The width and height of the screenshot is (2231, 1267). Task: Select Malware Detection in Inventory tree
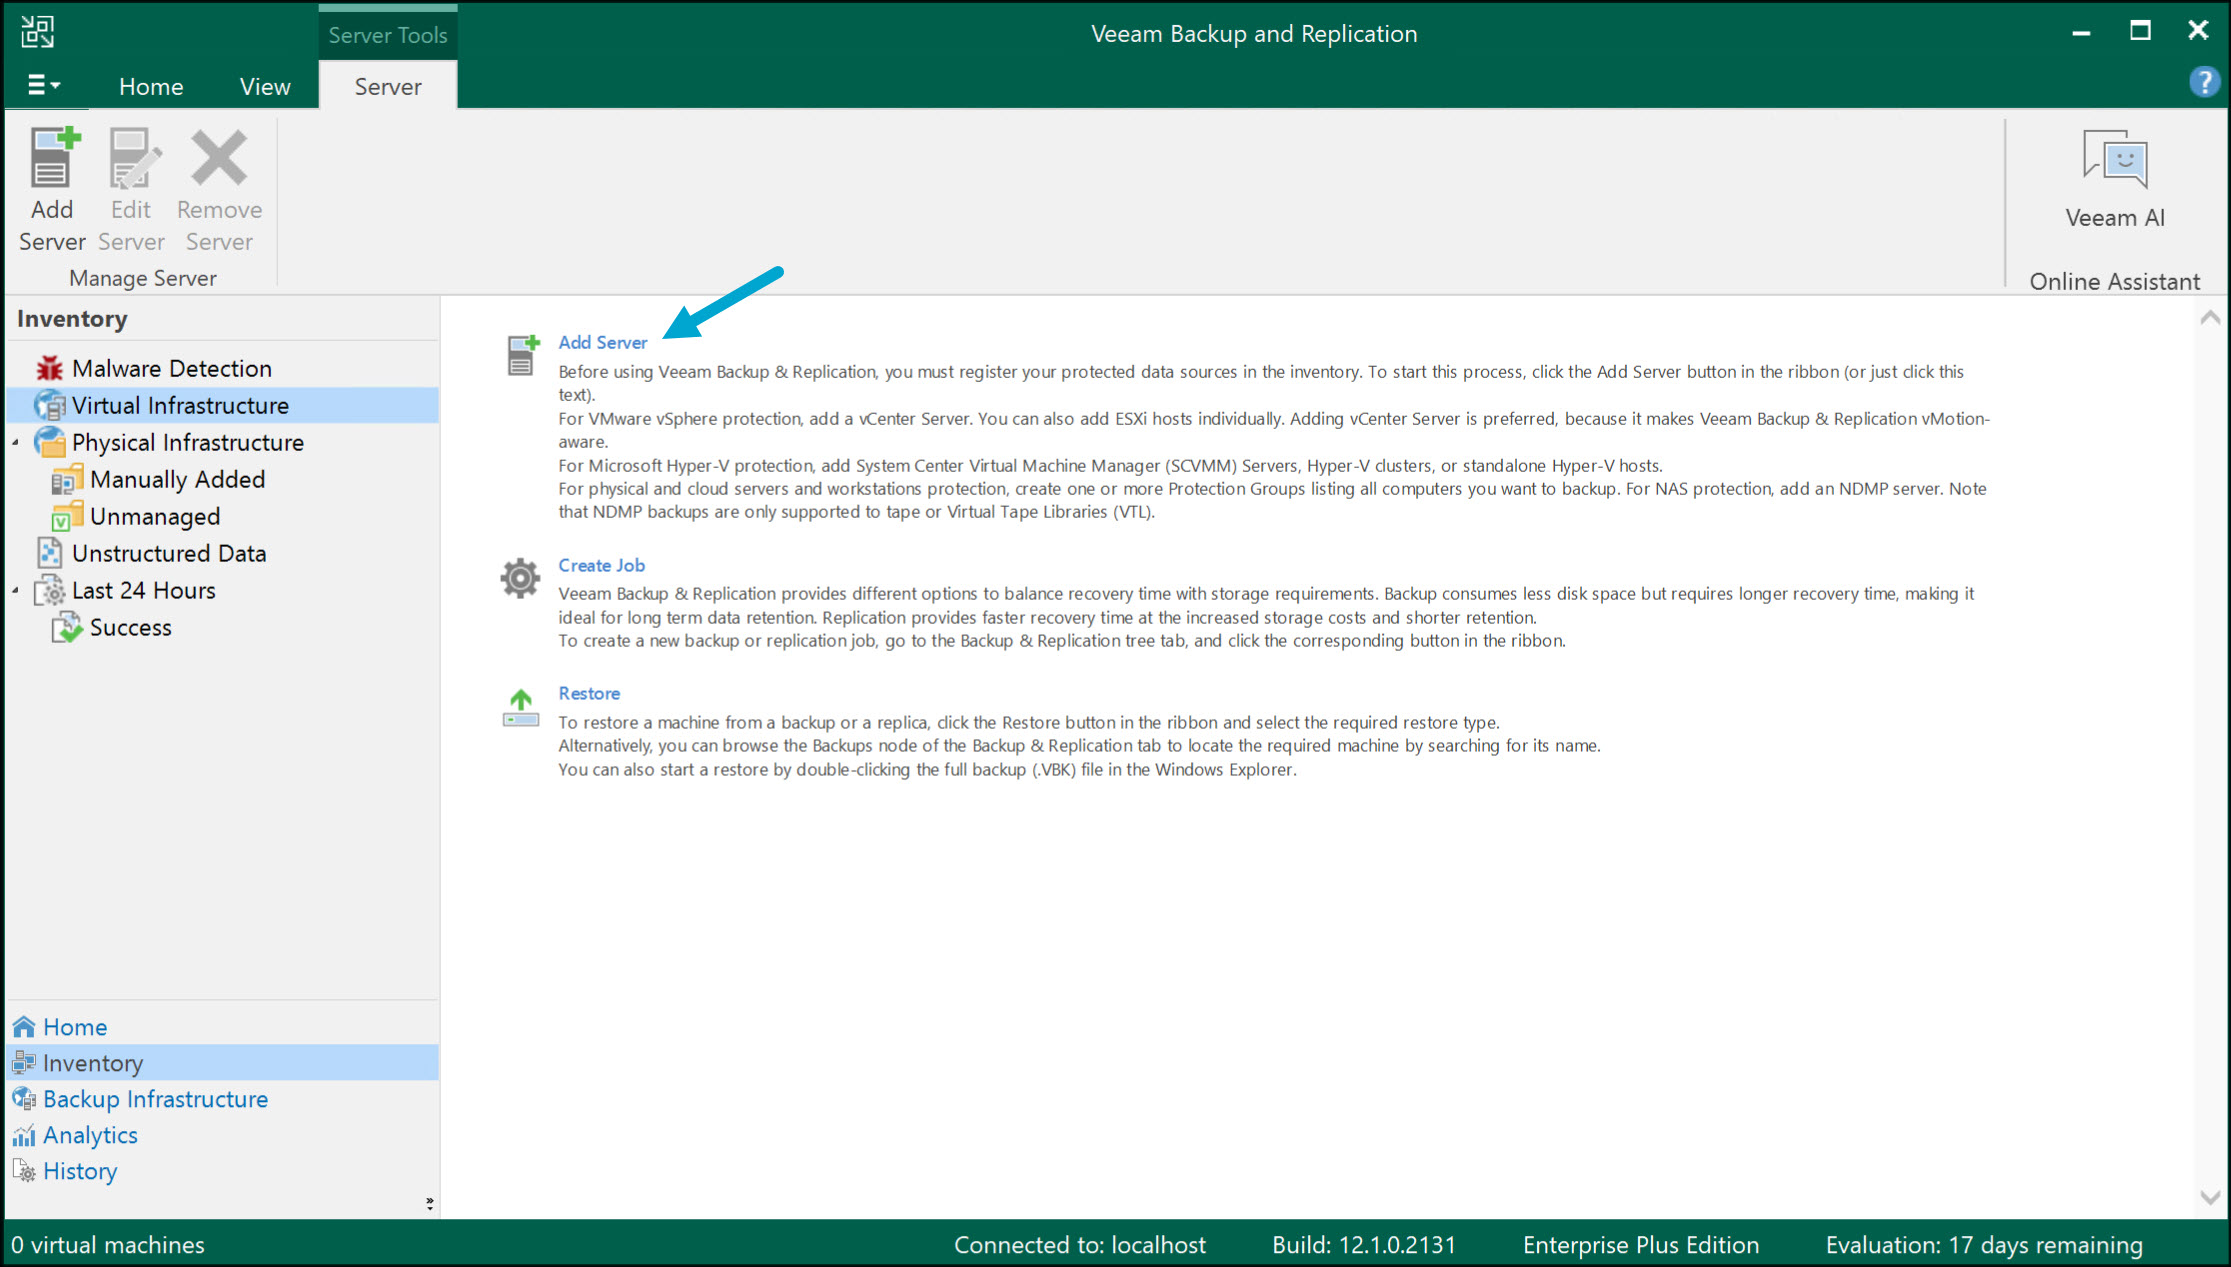point(171,368)
